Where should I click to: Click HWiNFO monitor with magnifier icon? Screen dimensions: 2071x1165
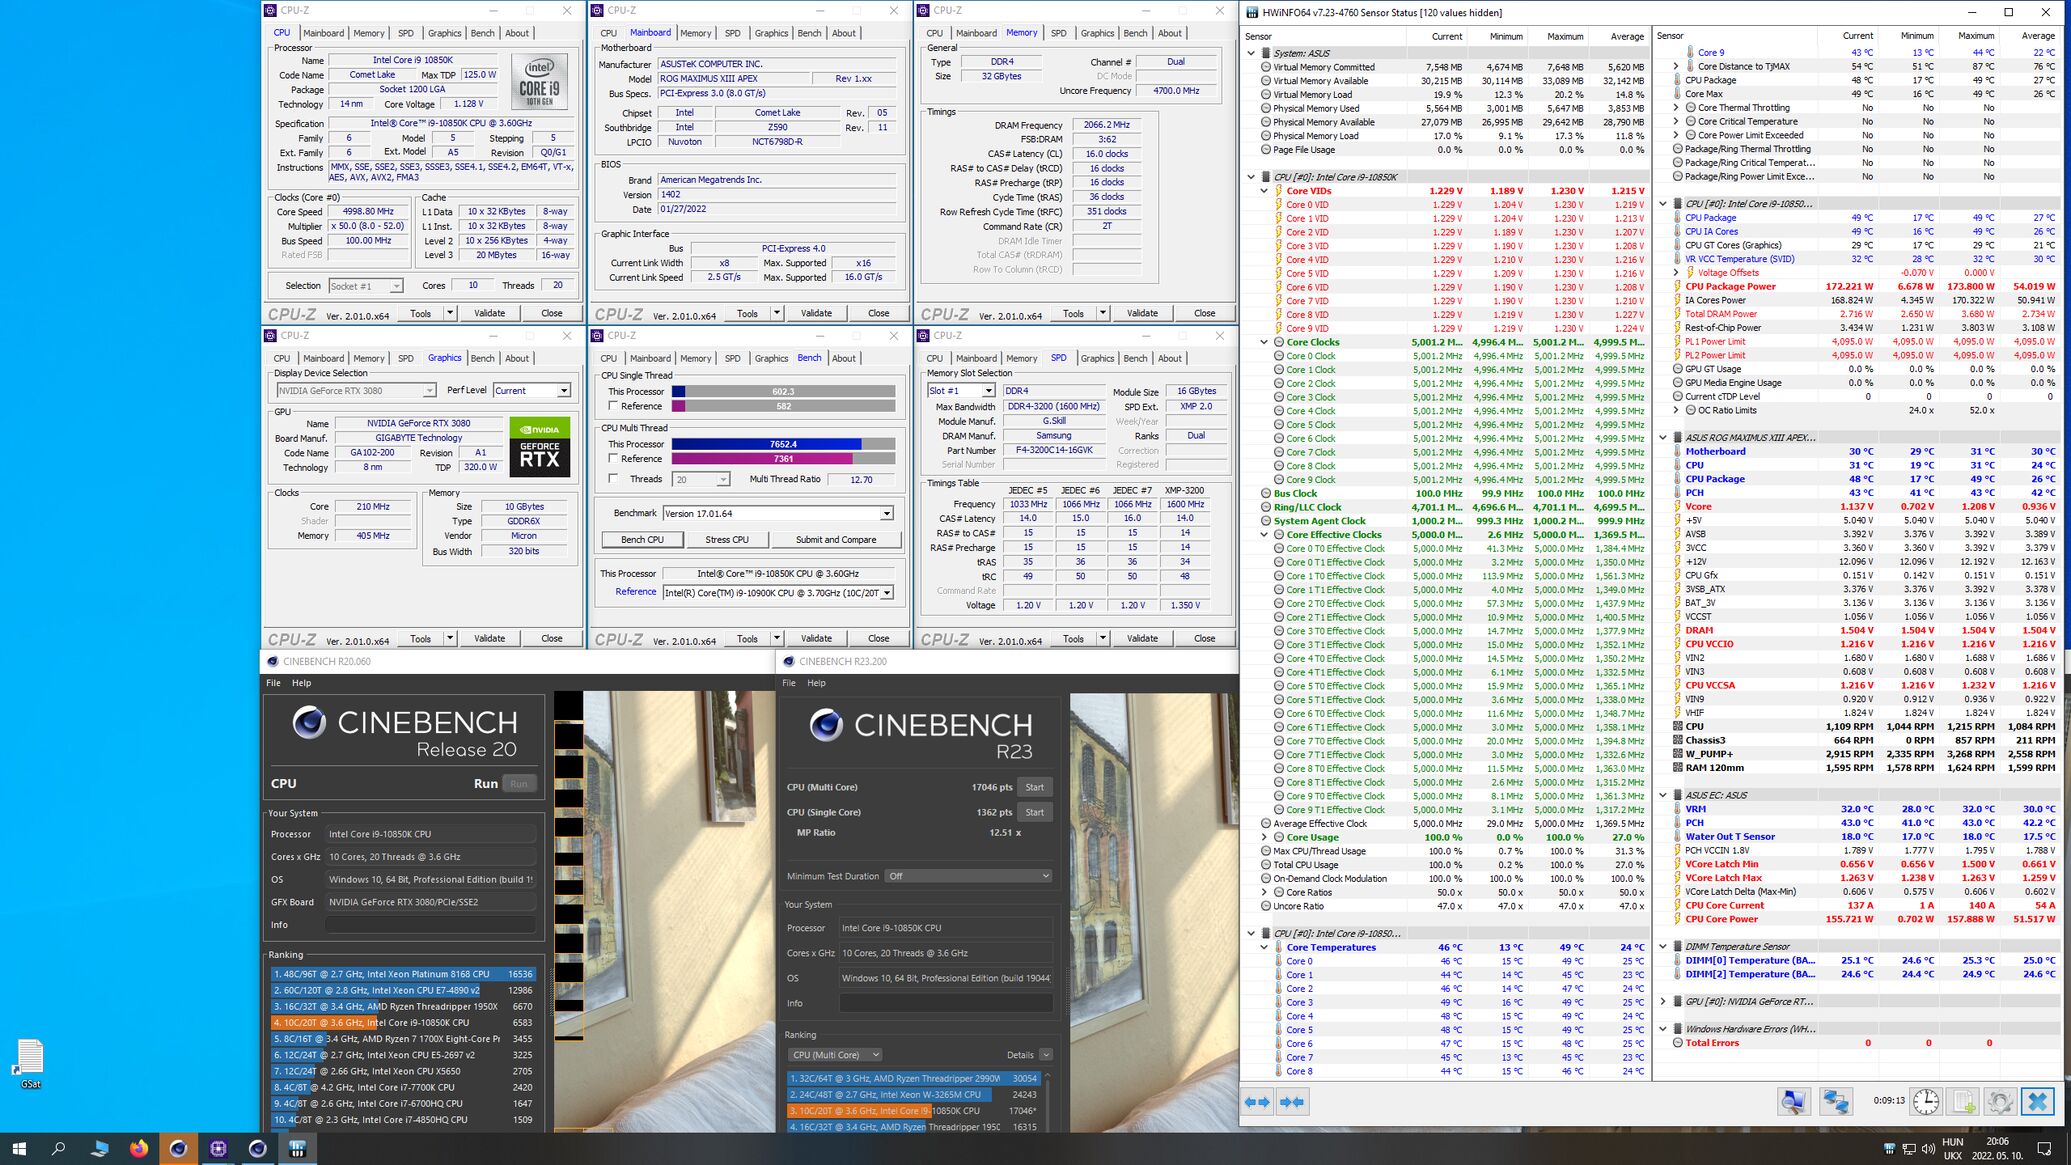1793,1101
